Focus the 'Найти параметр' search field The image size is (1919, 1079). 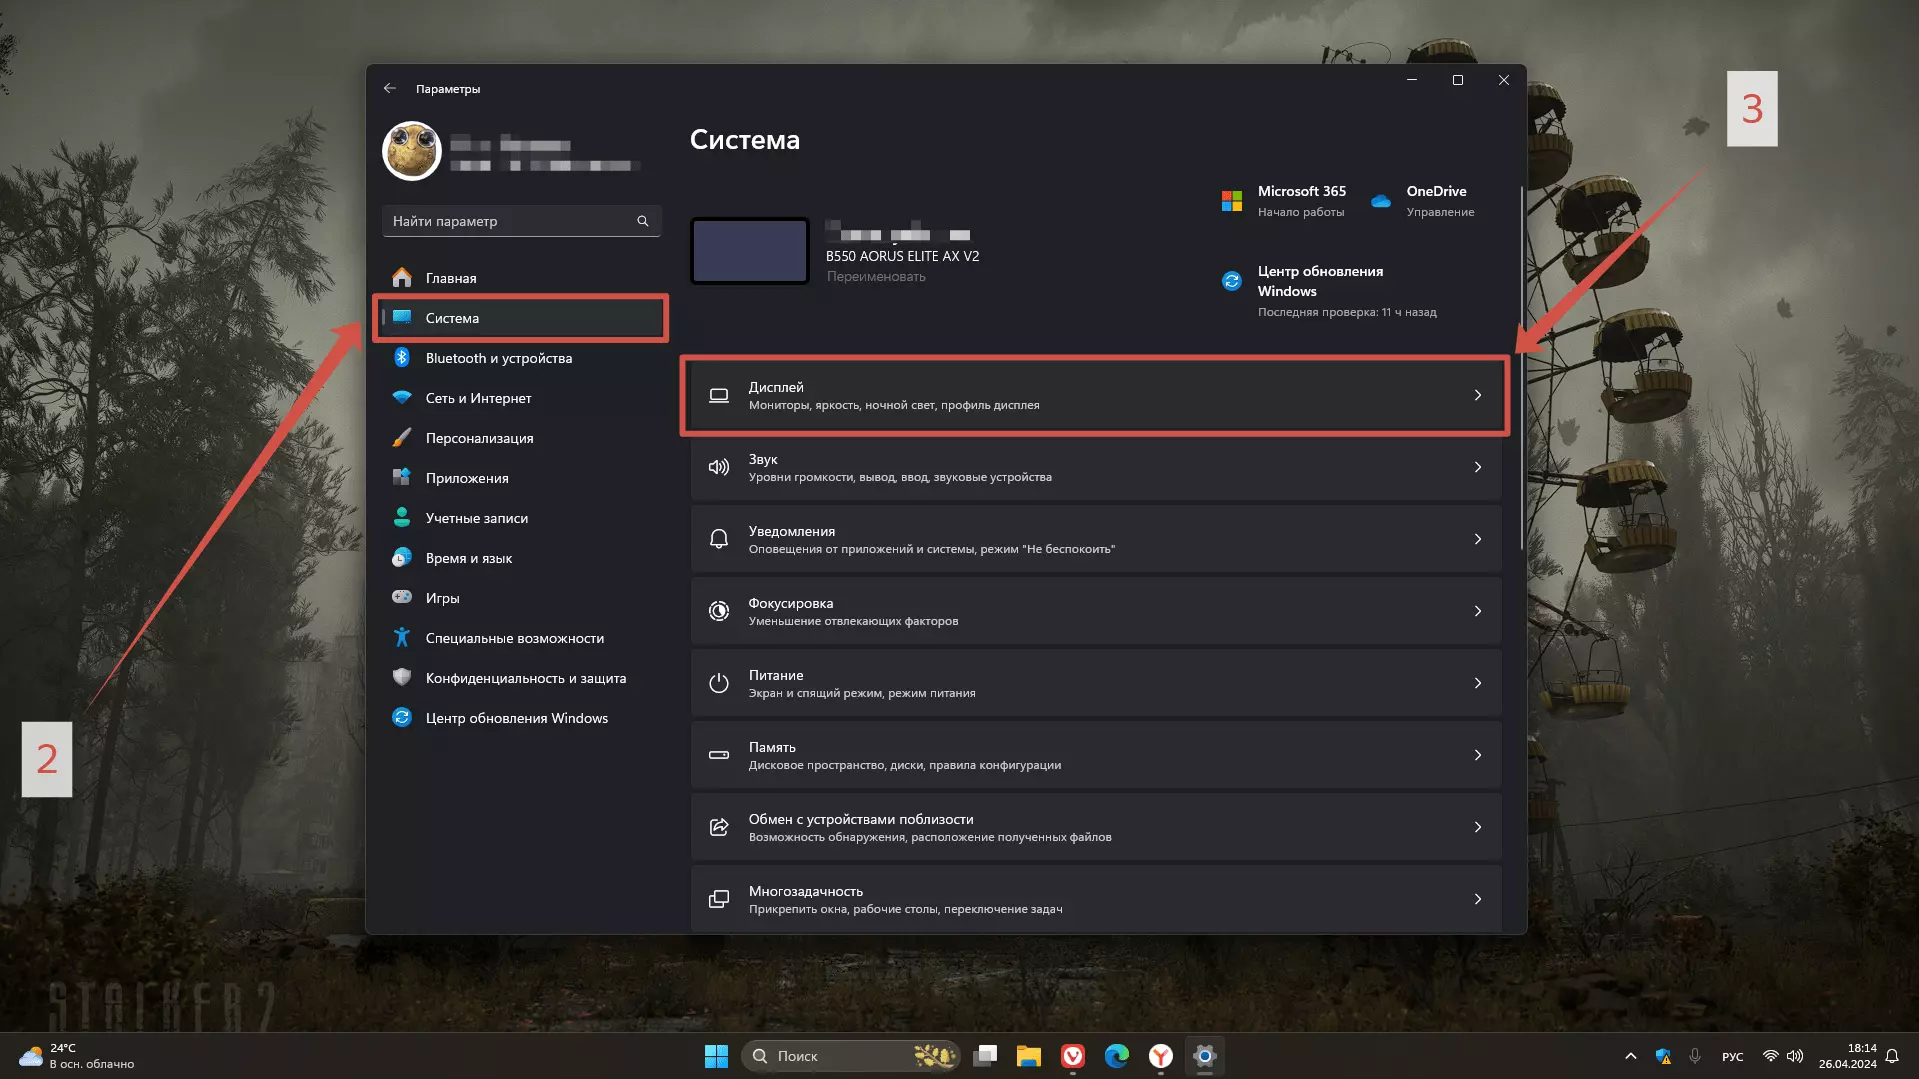[x=521, y=221]
